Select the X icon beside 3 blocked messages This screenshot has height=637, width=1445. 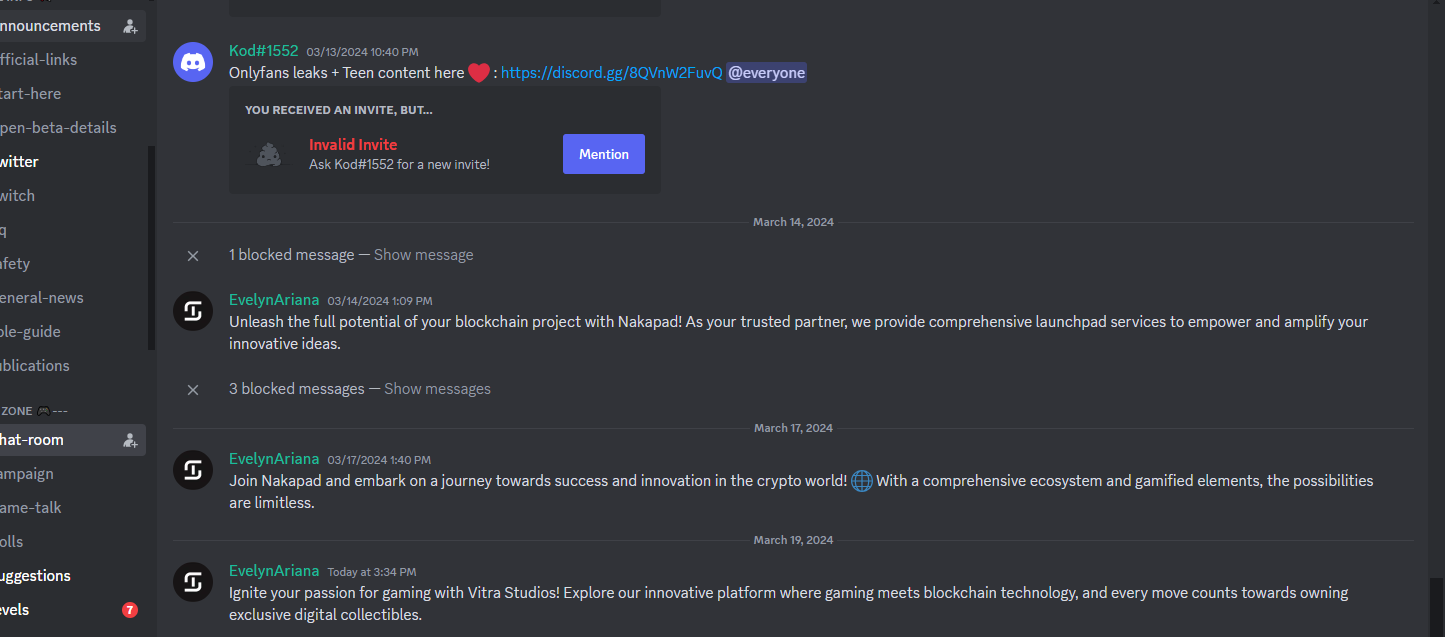coord(193,389)
